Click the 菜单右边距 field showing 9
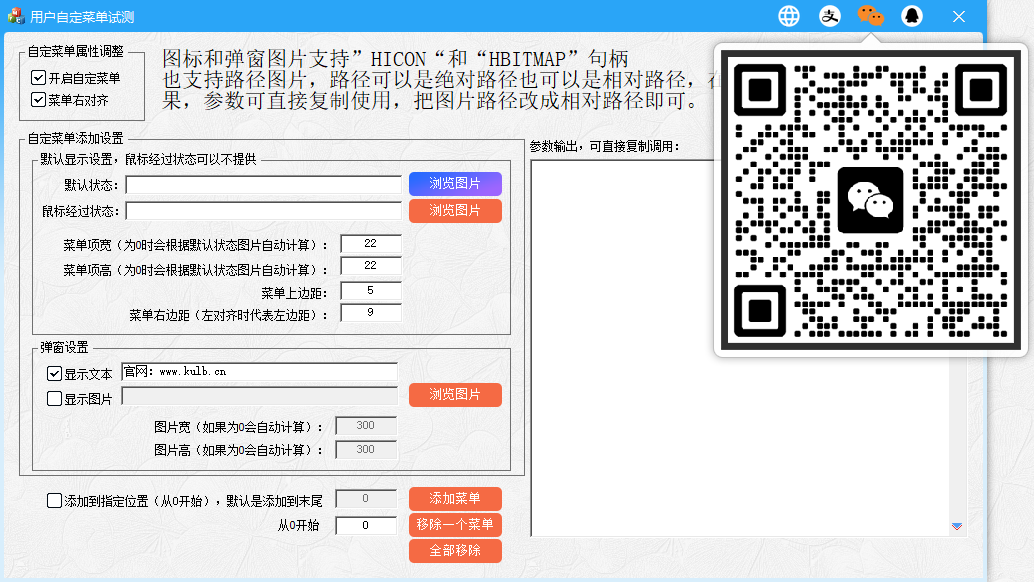Screen dimensions: 1034x582 click(x=371, y=312)
